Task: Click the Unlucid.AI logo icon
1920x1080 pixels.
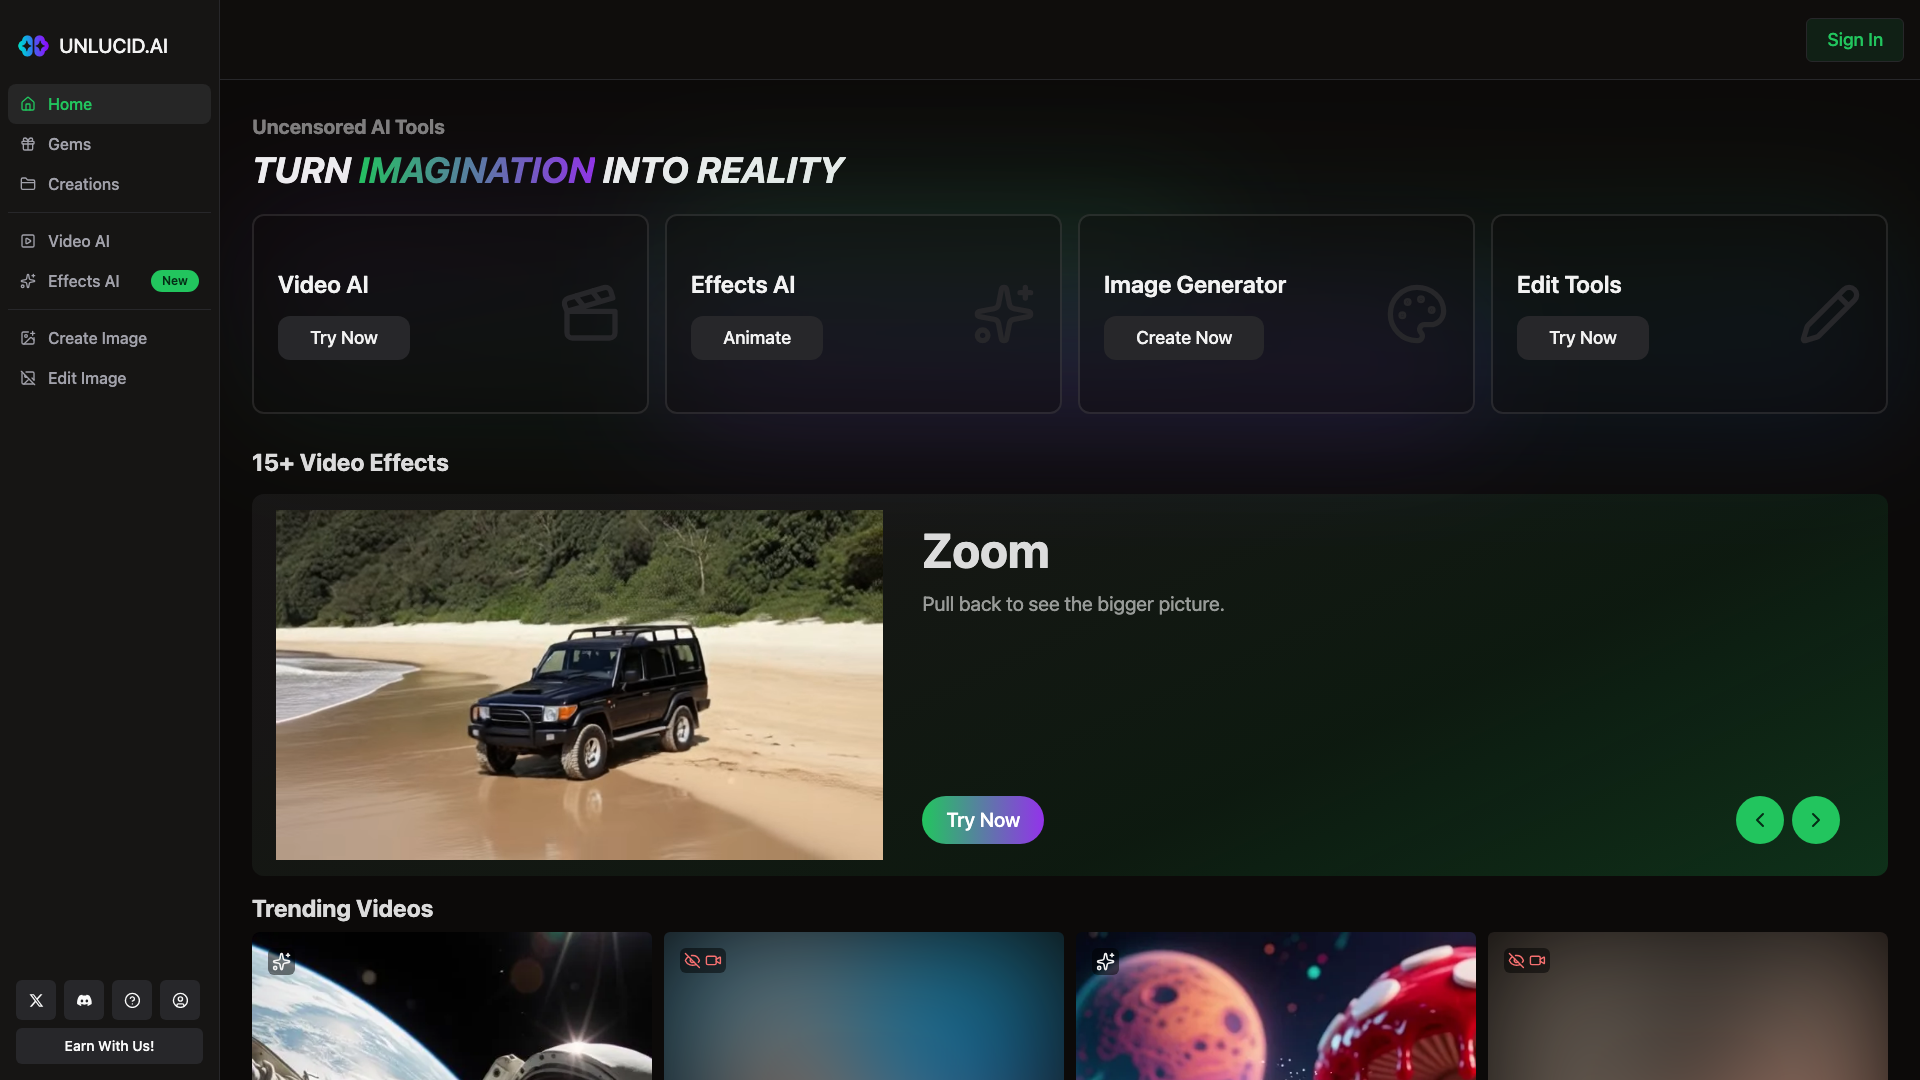Action: (x=33, y=46)
